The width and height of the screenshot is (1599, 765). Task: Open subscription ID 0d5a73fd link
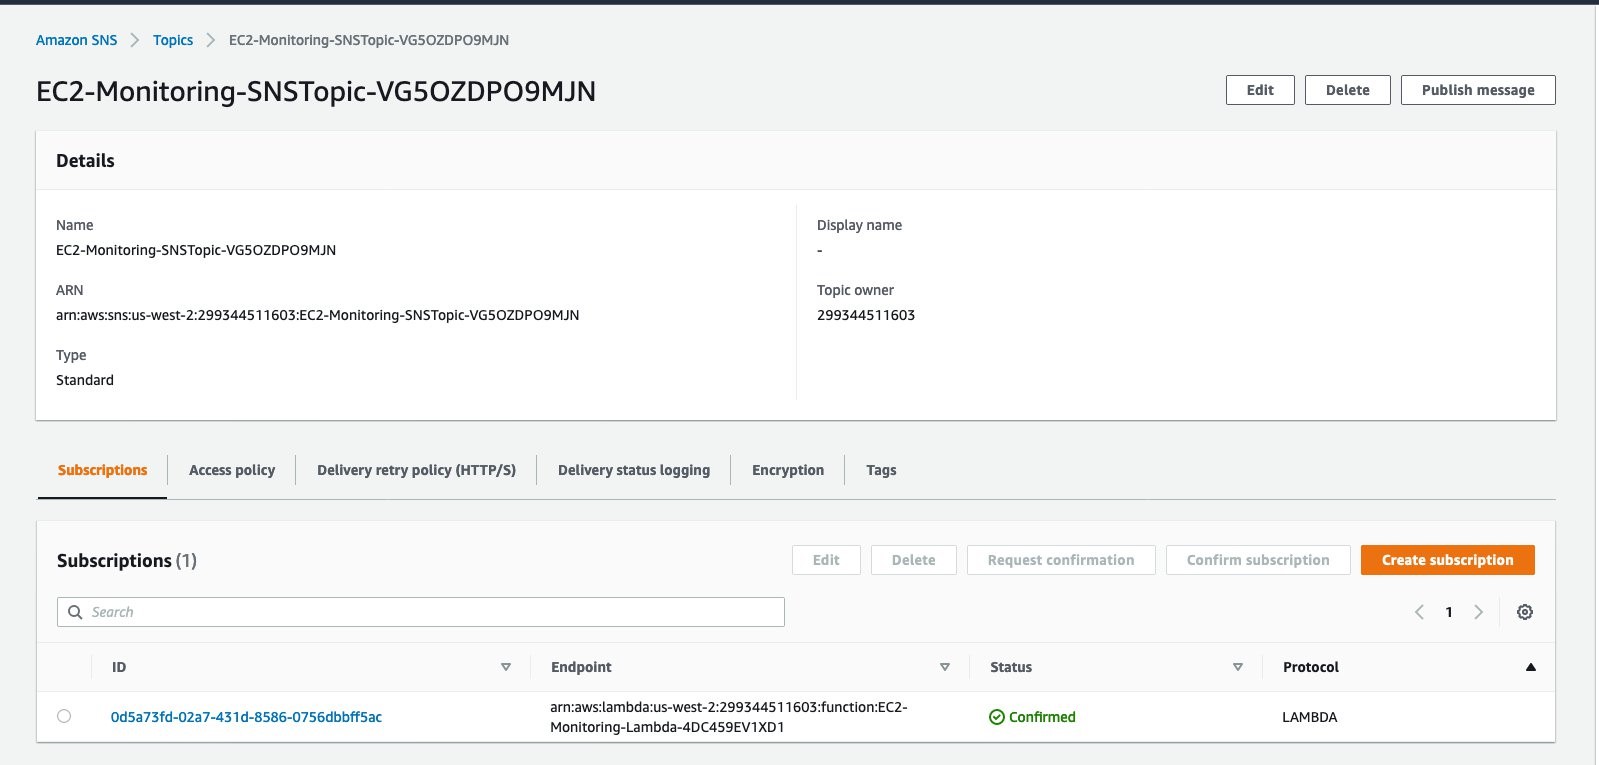tap(246, 717)
